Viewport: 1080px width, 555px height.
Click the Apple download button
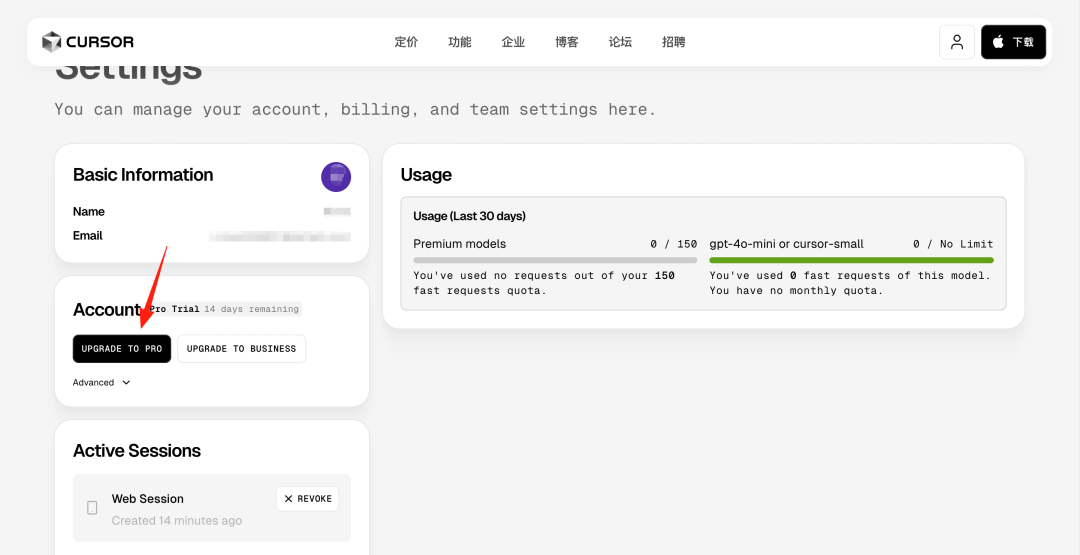point(1013,42)
